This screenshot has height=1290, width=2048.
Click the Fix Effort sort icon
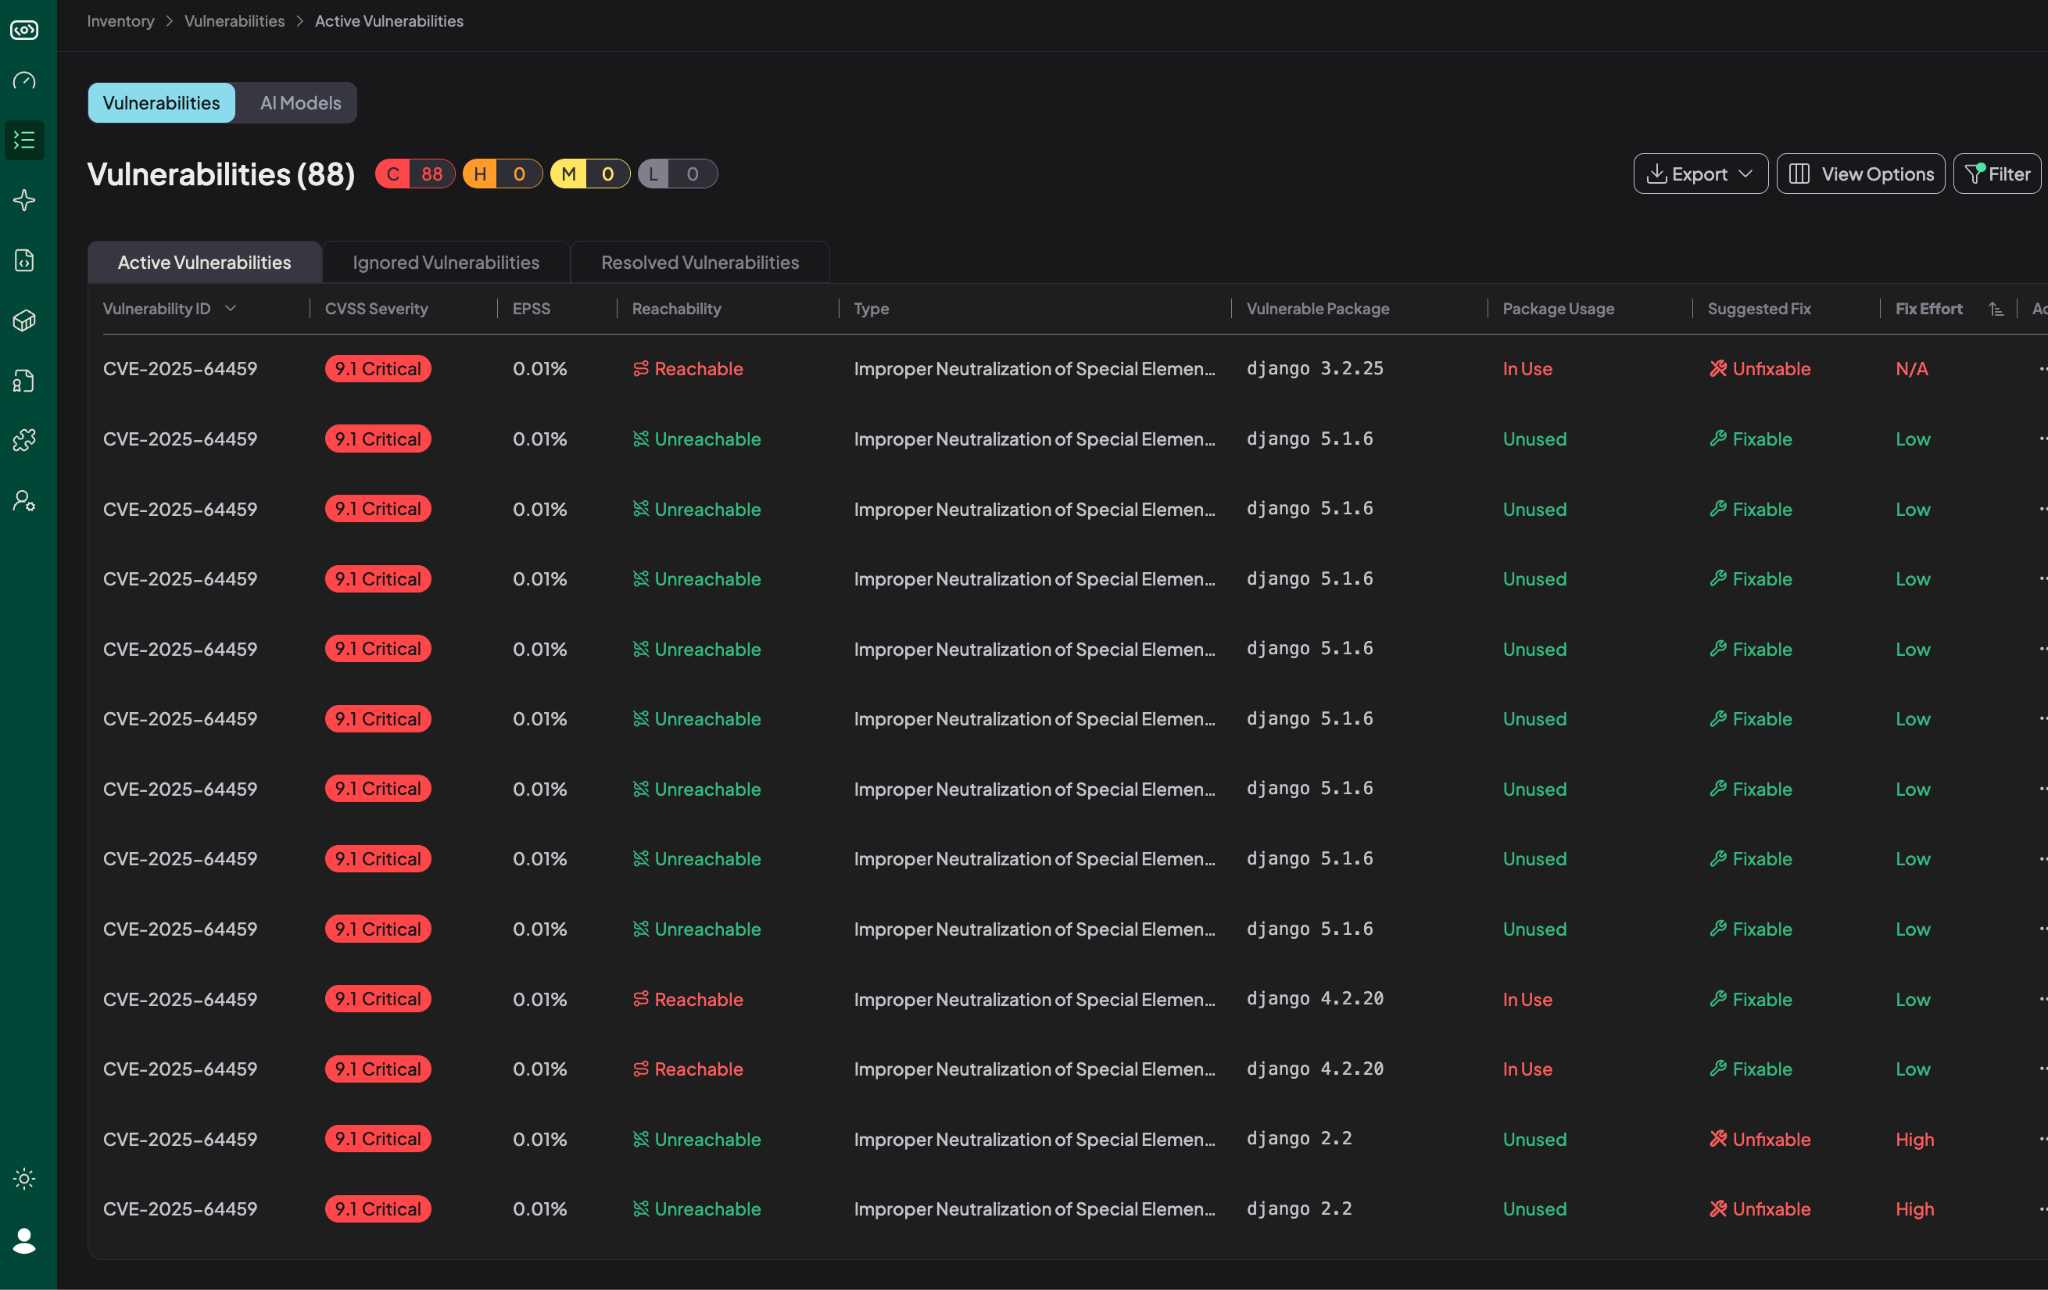pos(1996,309)
